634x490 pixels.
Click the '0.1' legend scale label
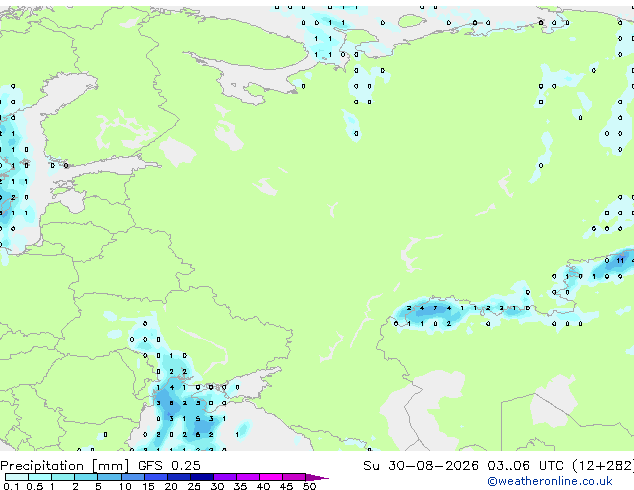click(x=11, y=486)
